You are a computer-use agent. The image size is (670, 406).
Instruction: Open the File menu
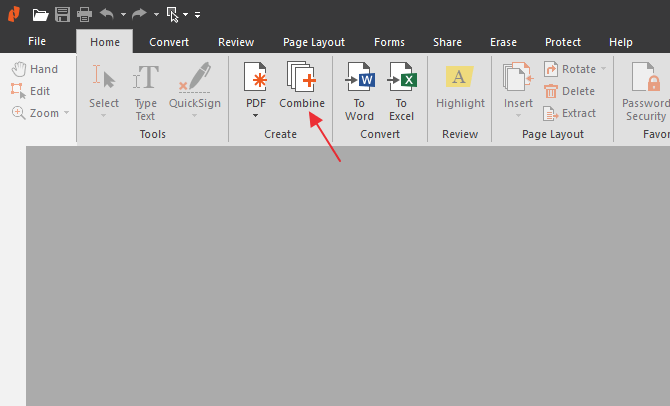37,41
